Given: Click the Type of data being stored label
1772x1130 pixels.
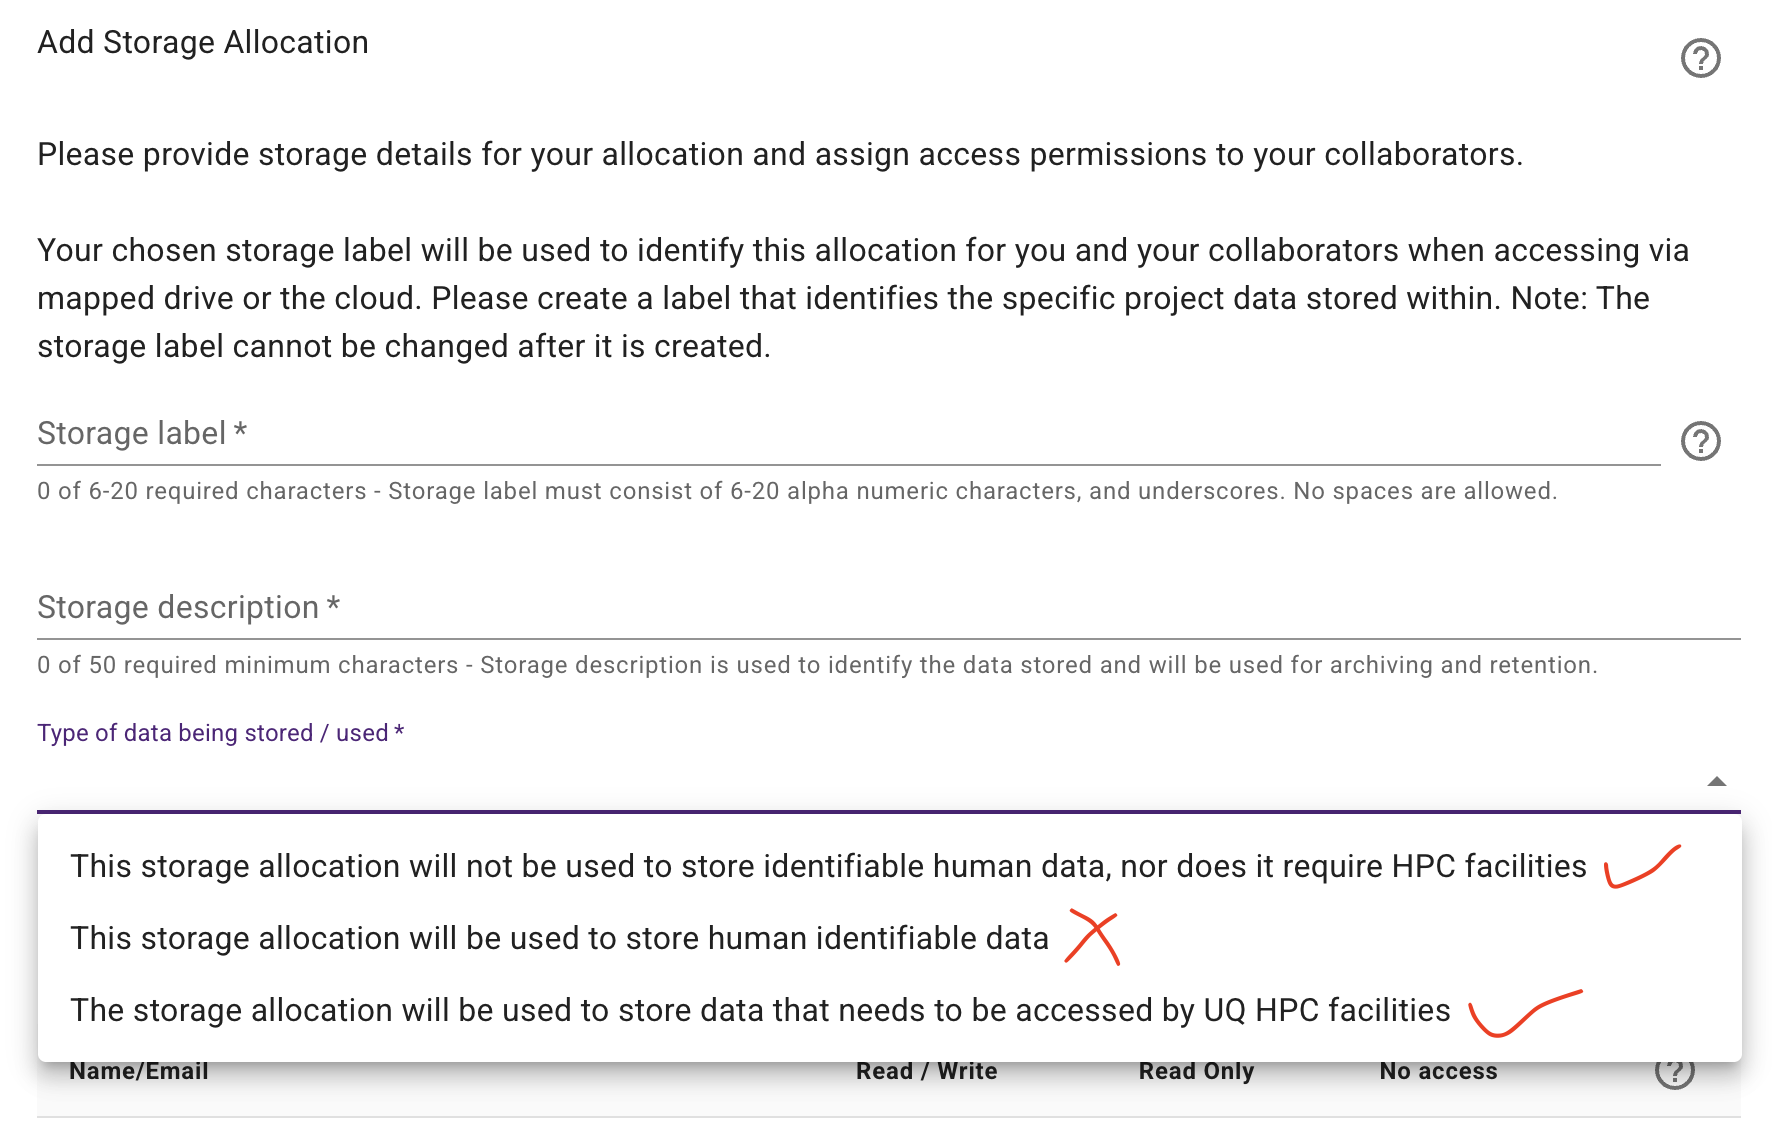Looking at the screenshot, I should click(x=219, y=733).
